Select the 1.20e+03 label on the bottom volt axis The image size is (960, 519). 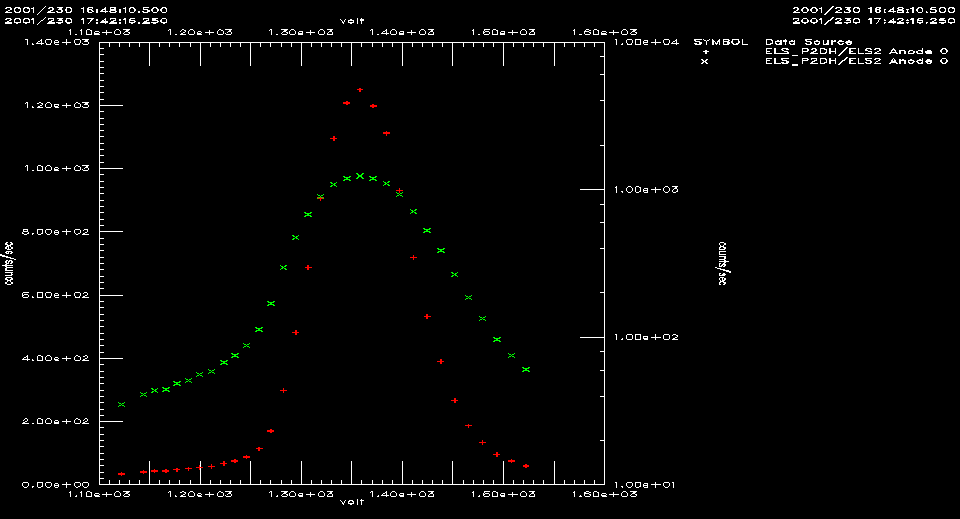pos(200,494)
